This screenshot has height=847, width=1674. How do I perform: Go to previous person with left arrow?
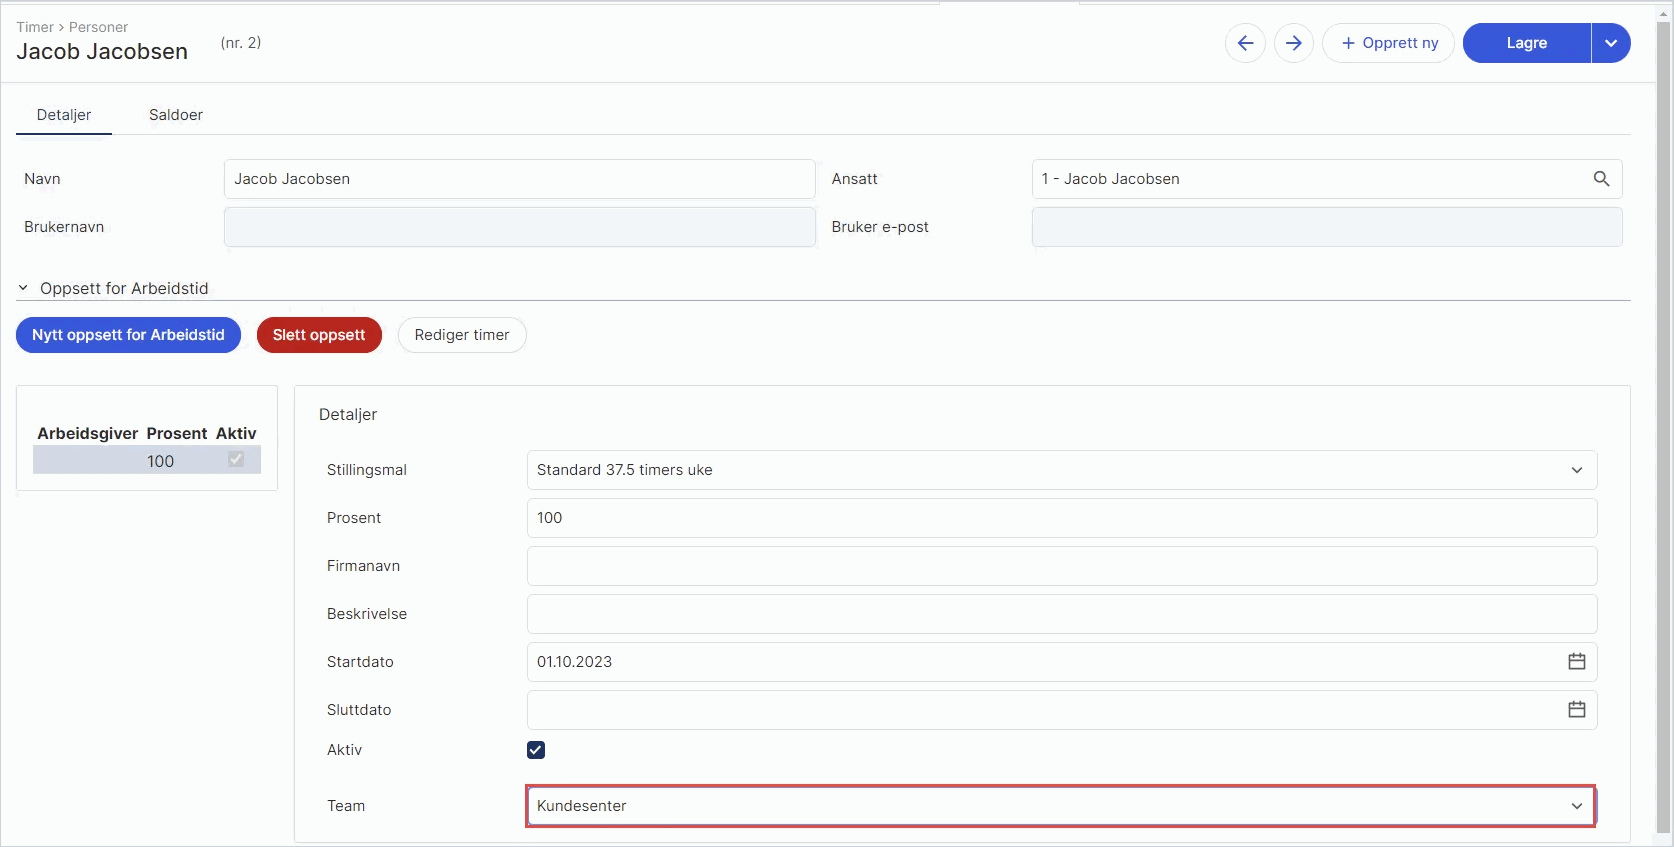(x=1245, y=43)
